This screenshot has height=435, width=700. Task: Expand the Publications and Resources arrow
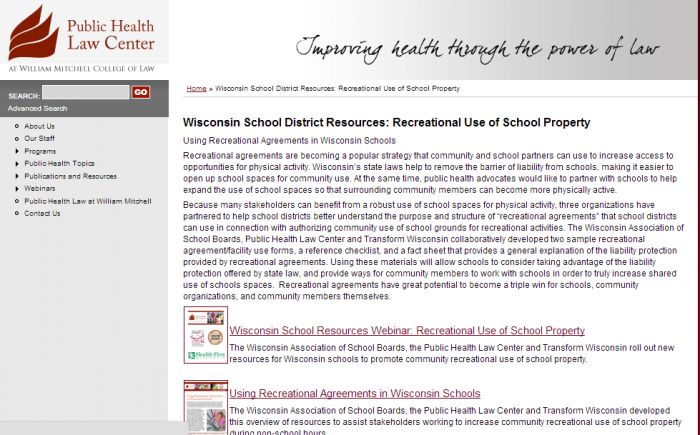[17, 176]
